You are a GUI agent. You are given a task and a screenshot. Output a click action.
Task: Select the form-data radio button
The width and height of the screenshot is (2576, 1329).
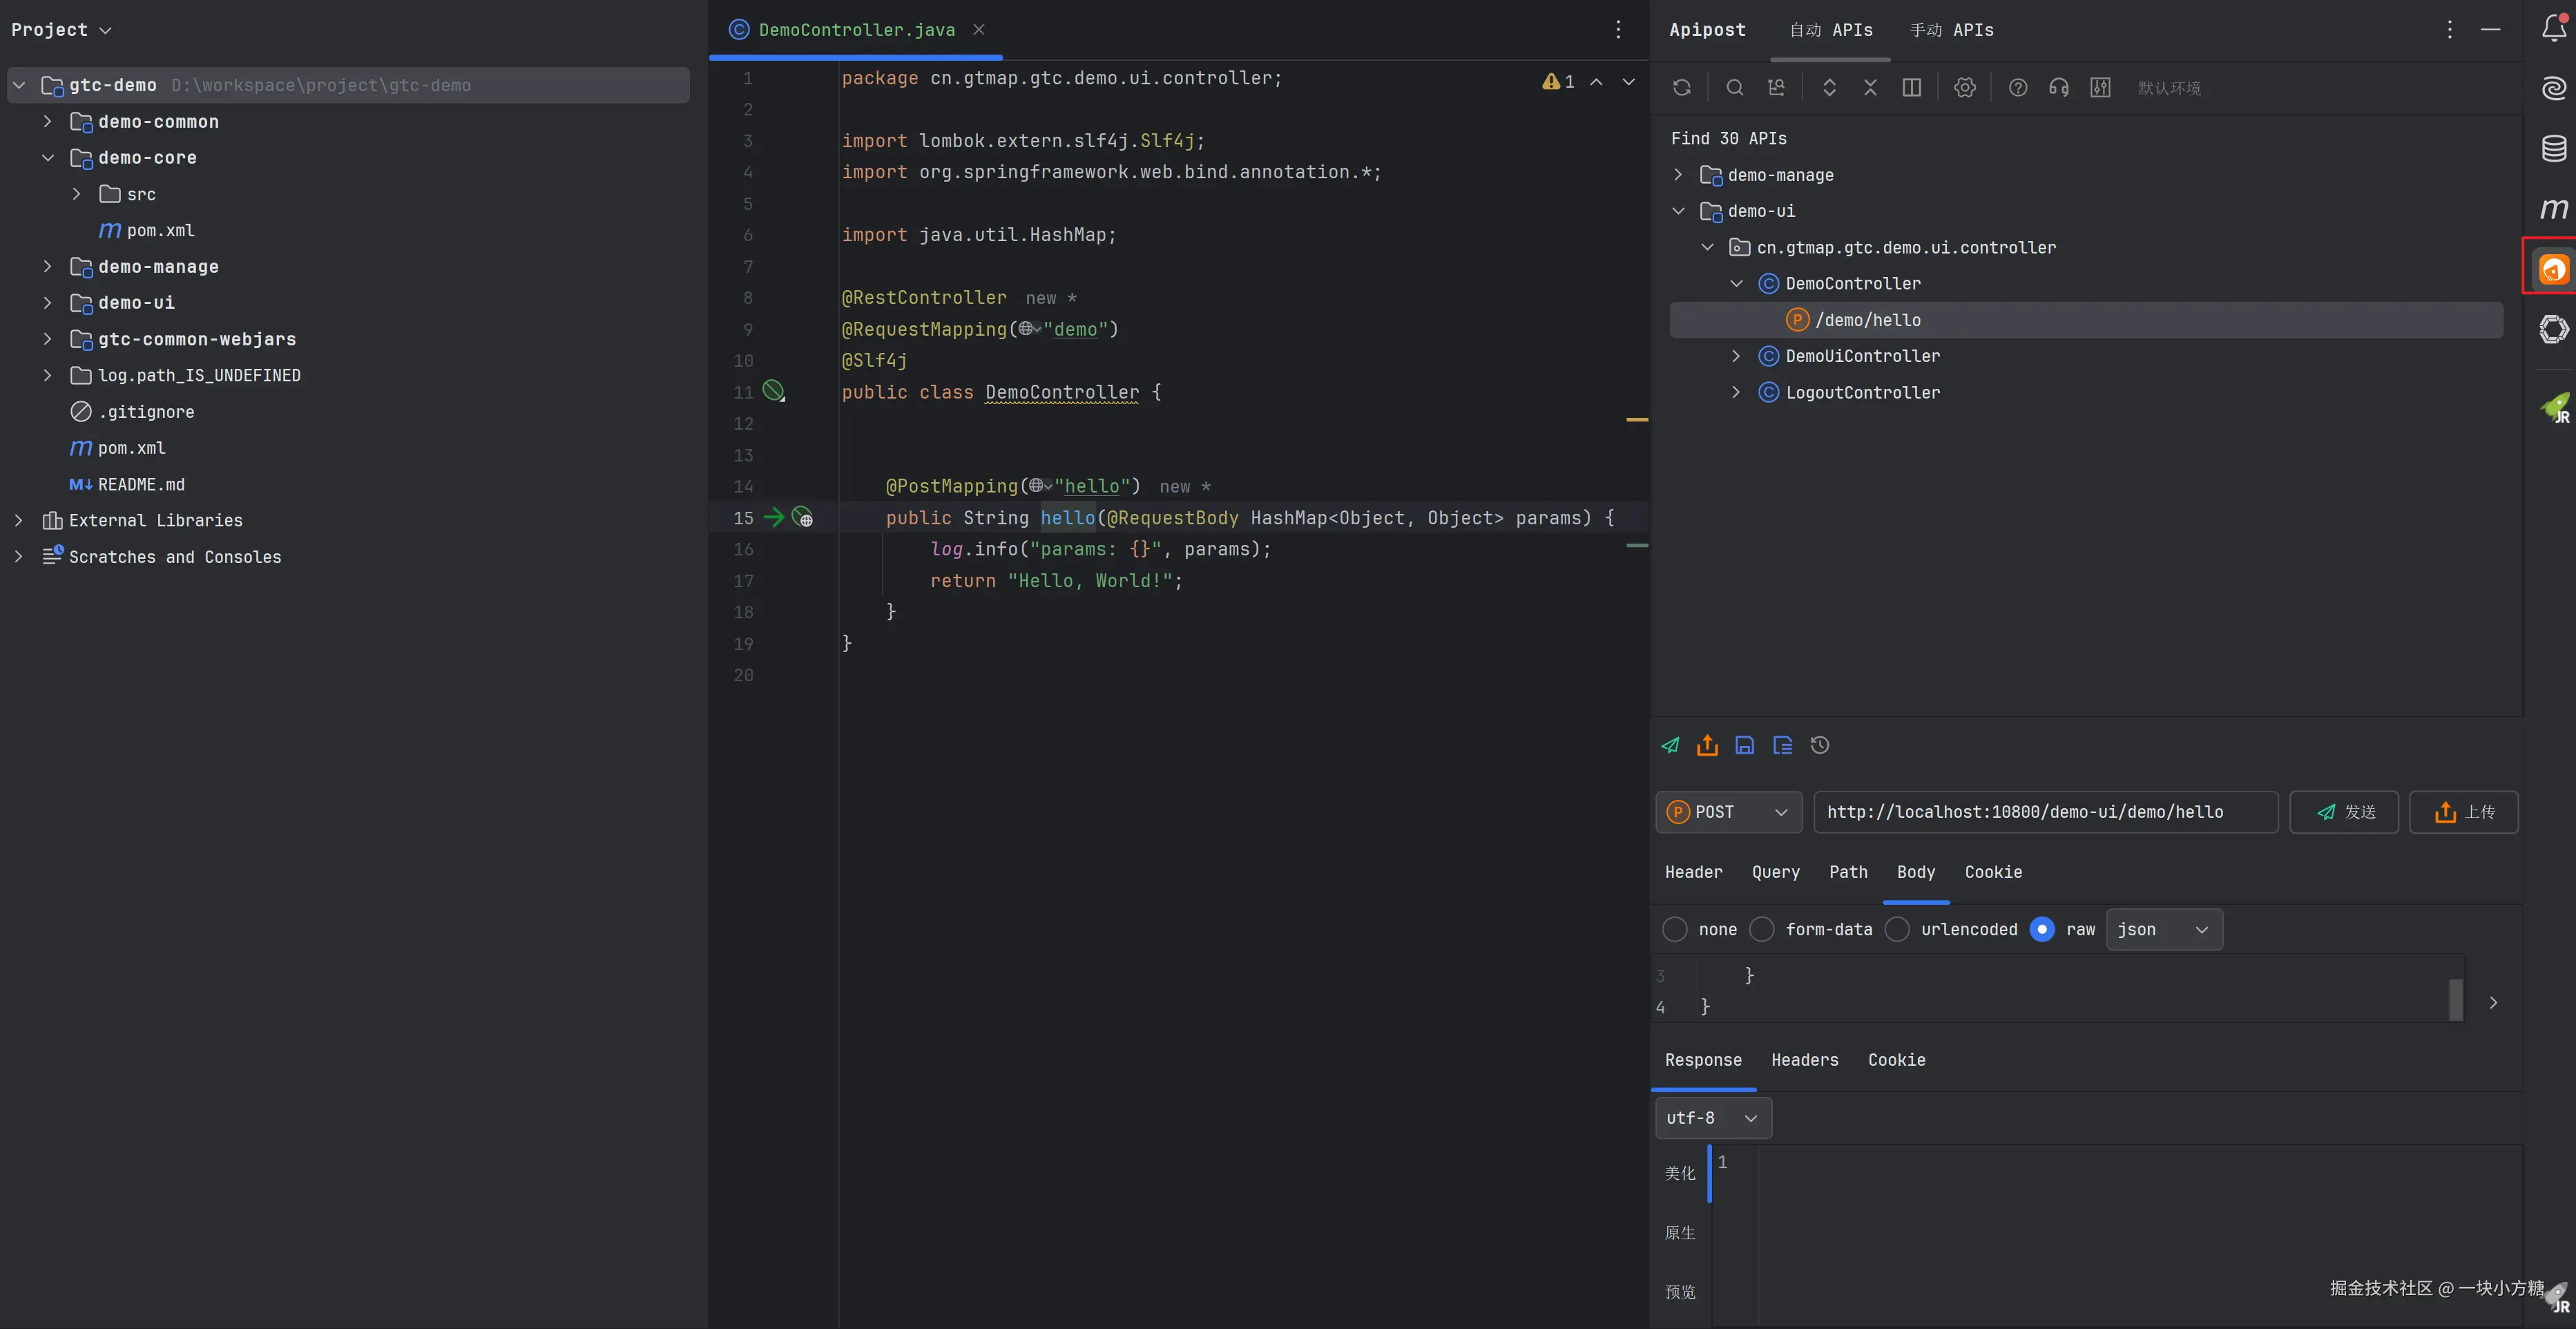click(1763, 929)
